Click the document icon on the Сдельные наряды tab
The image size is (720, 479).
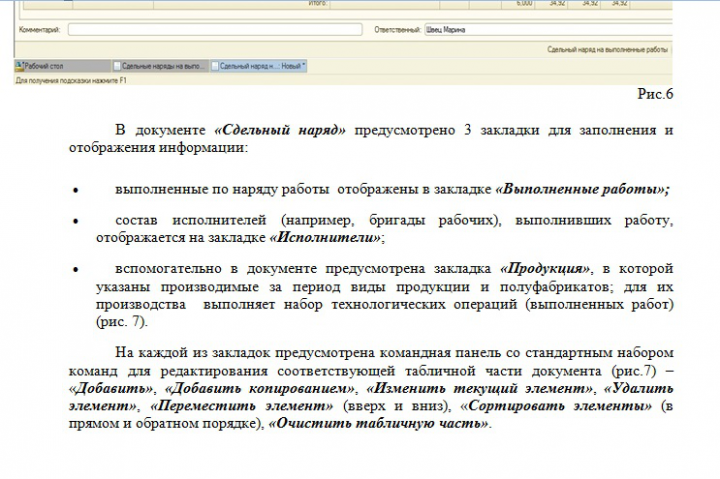[x=117, y=66]
